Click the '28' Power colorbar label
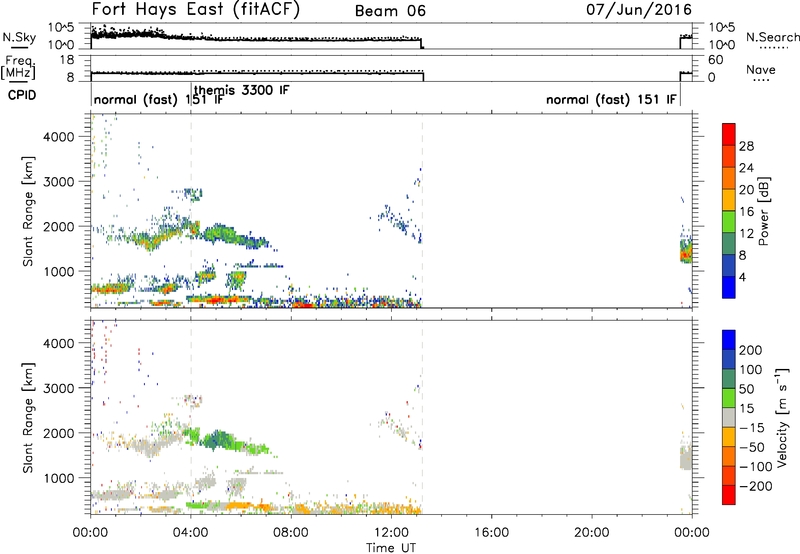800x554 pixels. point(746,147)
